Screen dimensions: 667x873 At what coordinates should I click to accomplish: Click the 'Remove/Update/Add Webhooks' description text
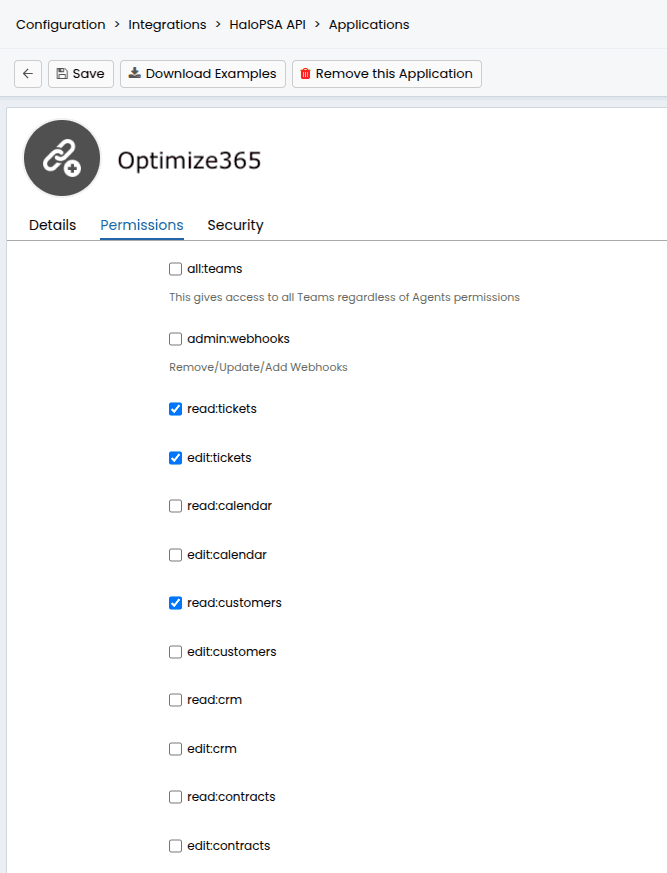click(258, 367)
